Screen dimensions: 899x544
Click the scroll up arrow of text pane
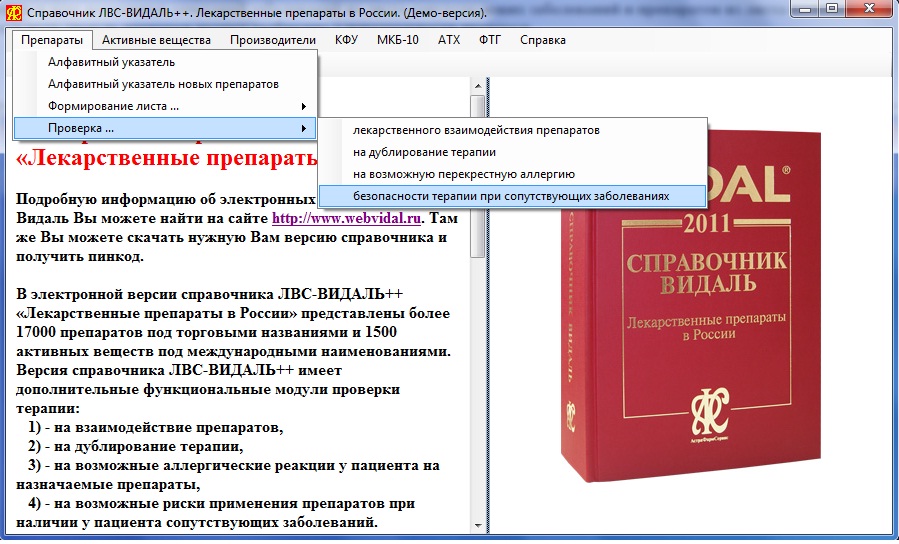pyautogui.click(x=478, y=86)
